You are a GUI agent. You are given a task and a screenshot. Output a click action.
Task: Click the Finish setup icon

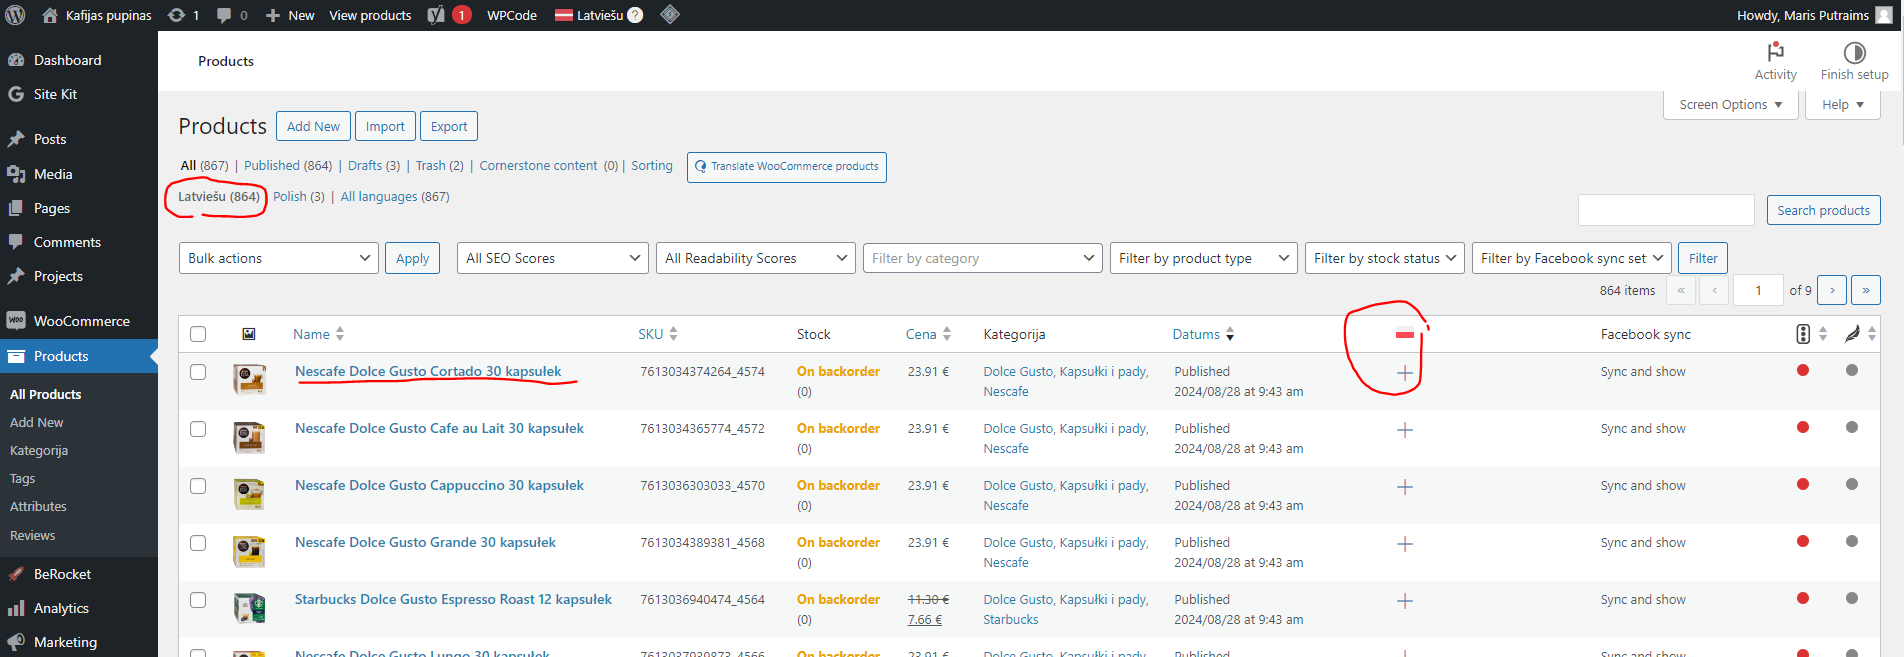click(x=1854, y=53)
